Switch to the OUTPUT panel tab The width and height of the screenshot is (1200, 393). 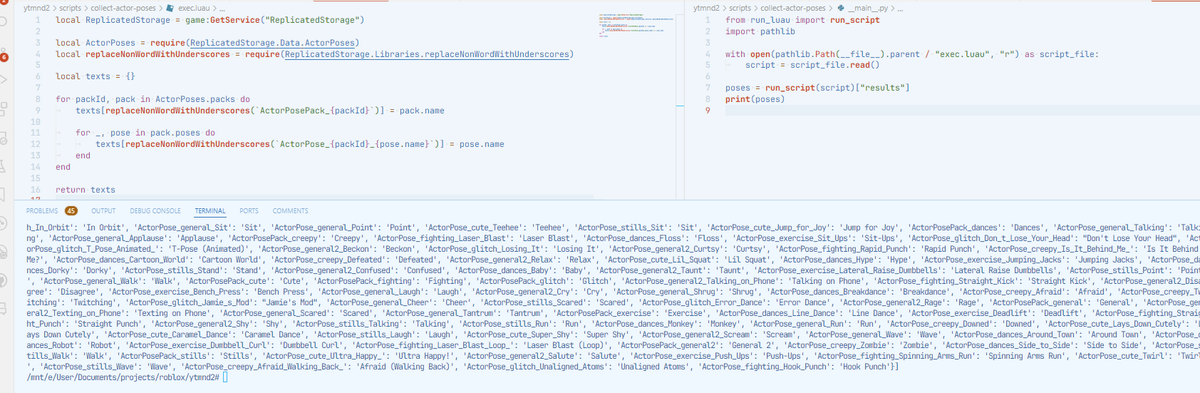103,210
